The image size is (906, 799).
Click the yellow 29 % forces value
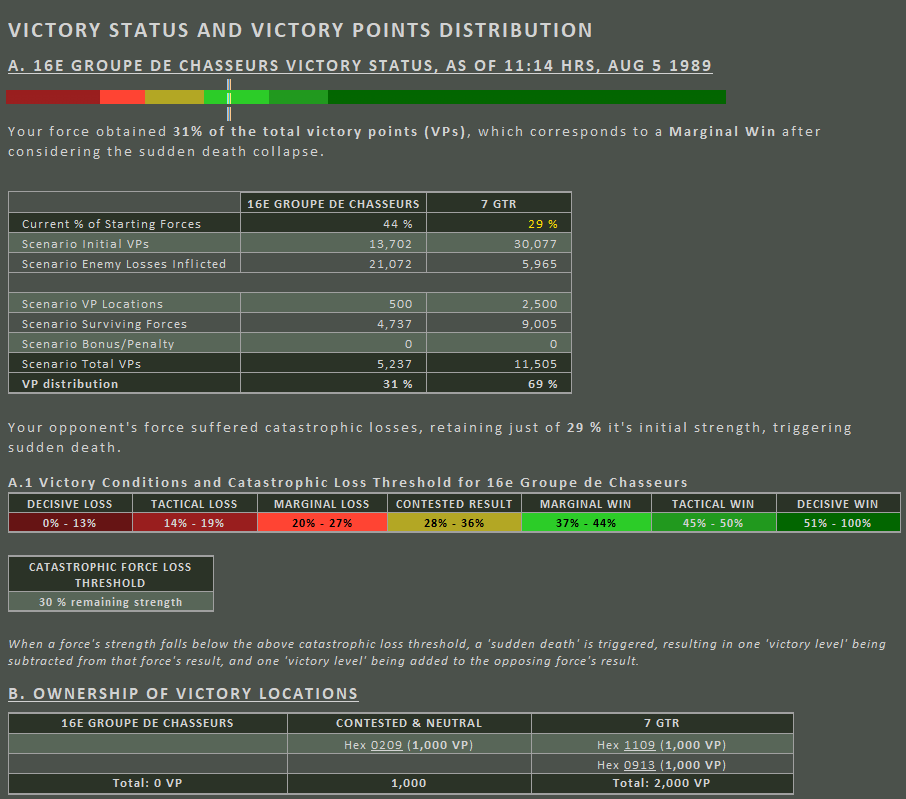point(544,224)
